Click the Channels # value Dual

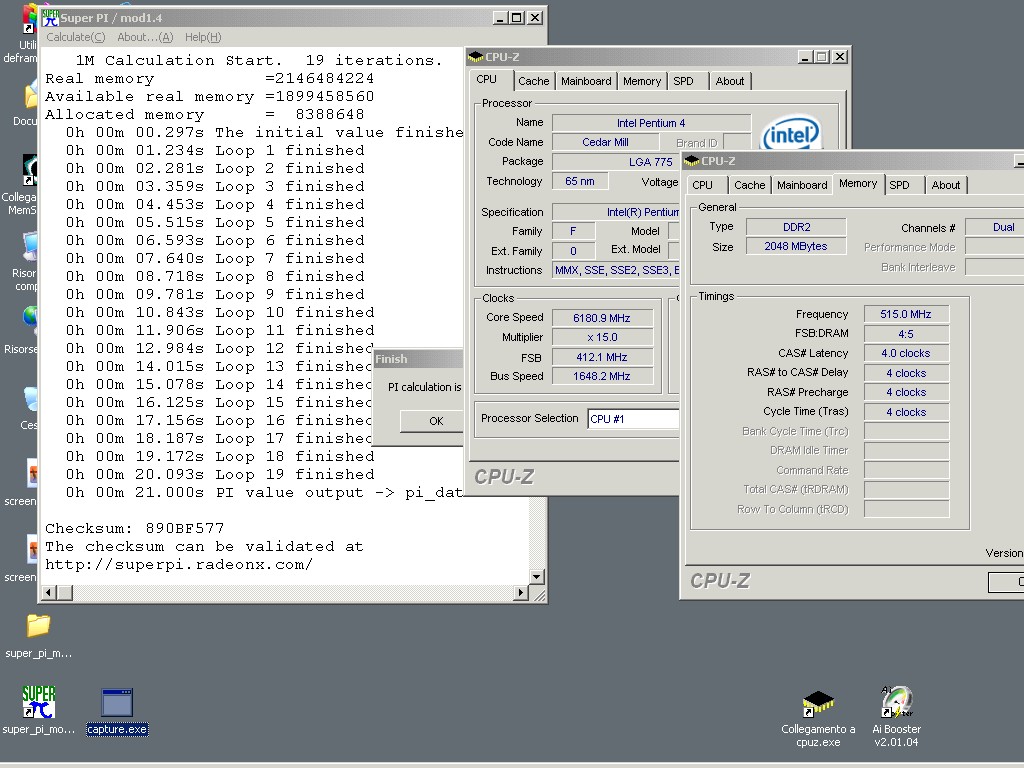tap(995, 227)
